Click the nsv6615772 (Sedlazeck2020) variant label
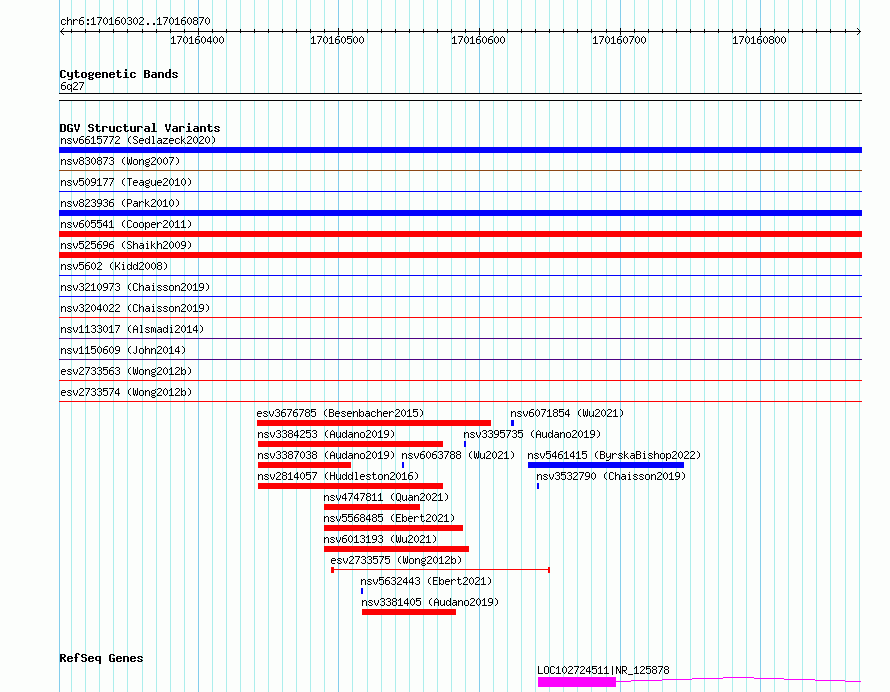This screenshot has height=692, width=890. (138, 140)
